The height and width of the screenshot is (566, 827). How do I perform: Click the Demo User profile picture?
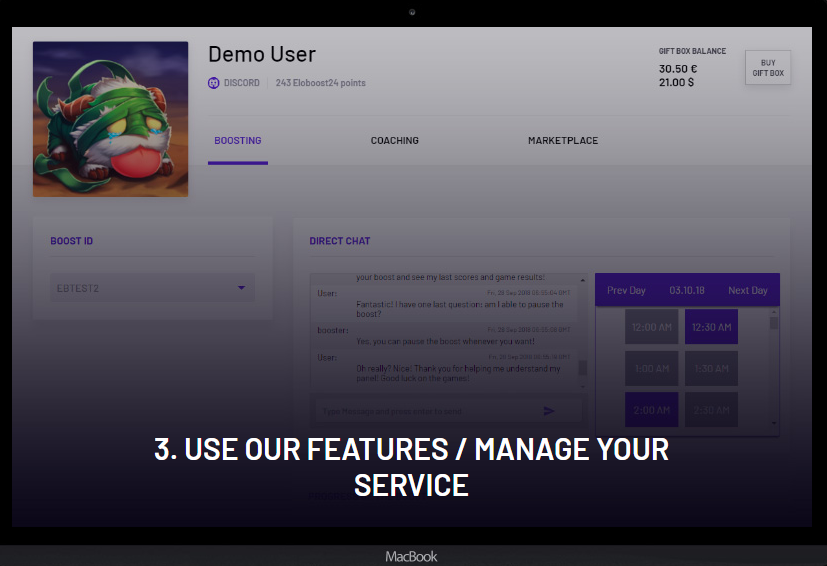[110, 119]
